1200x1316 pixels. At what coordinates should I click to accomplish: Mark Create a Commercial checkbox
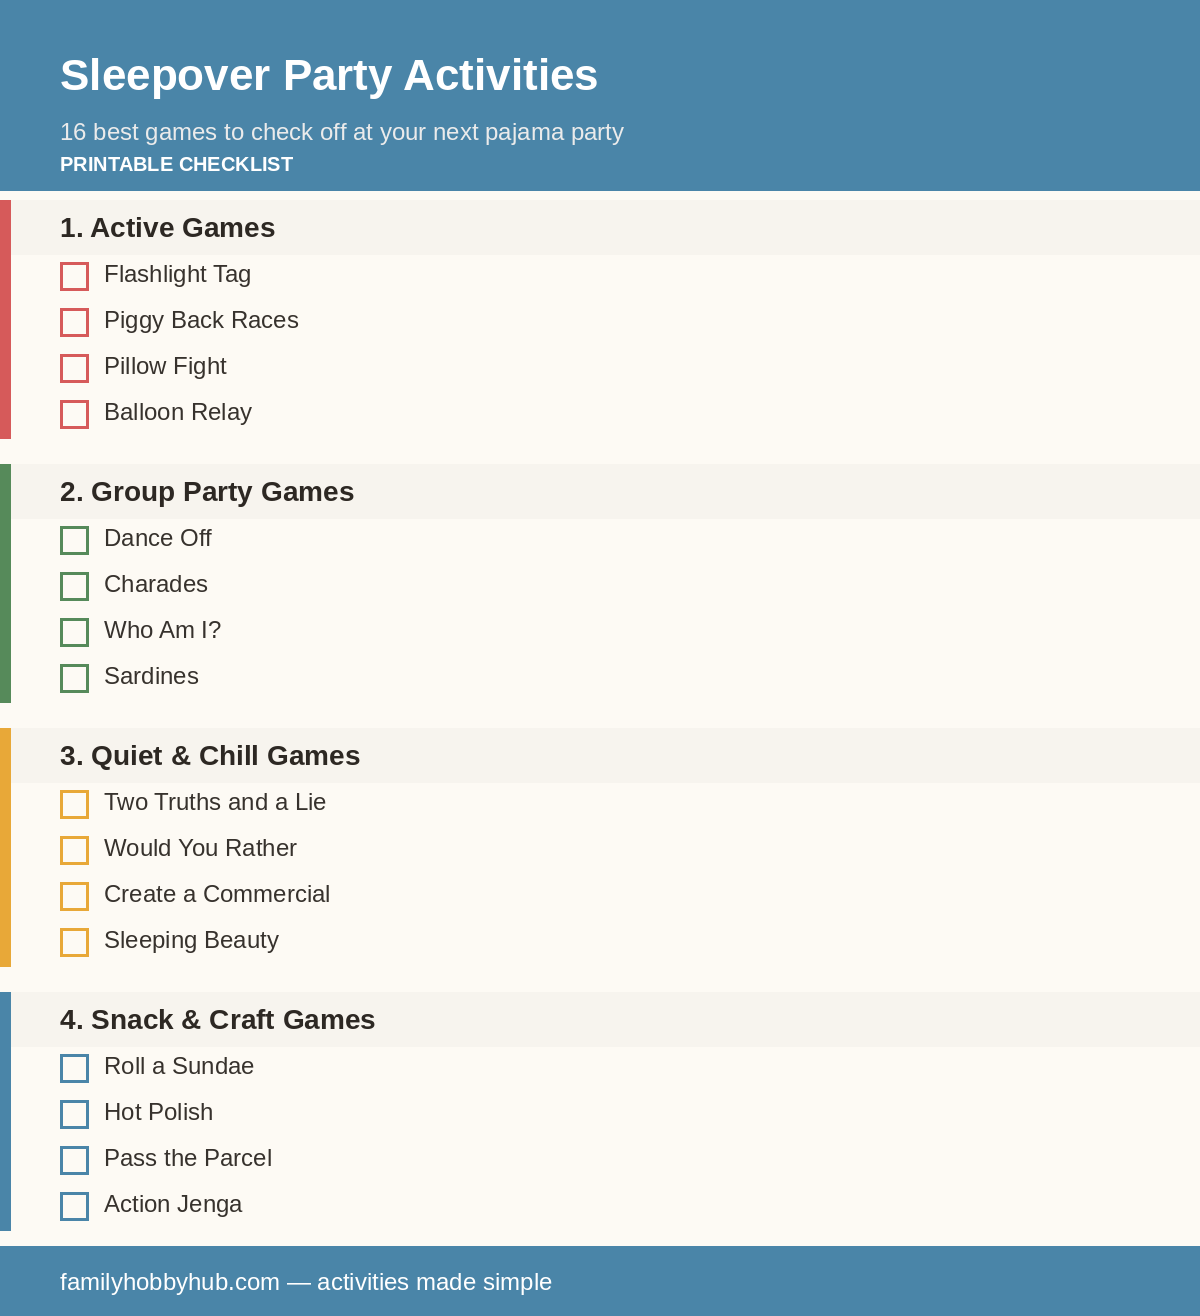click(x=74, y=896)
